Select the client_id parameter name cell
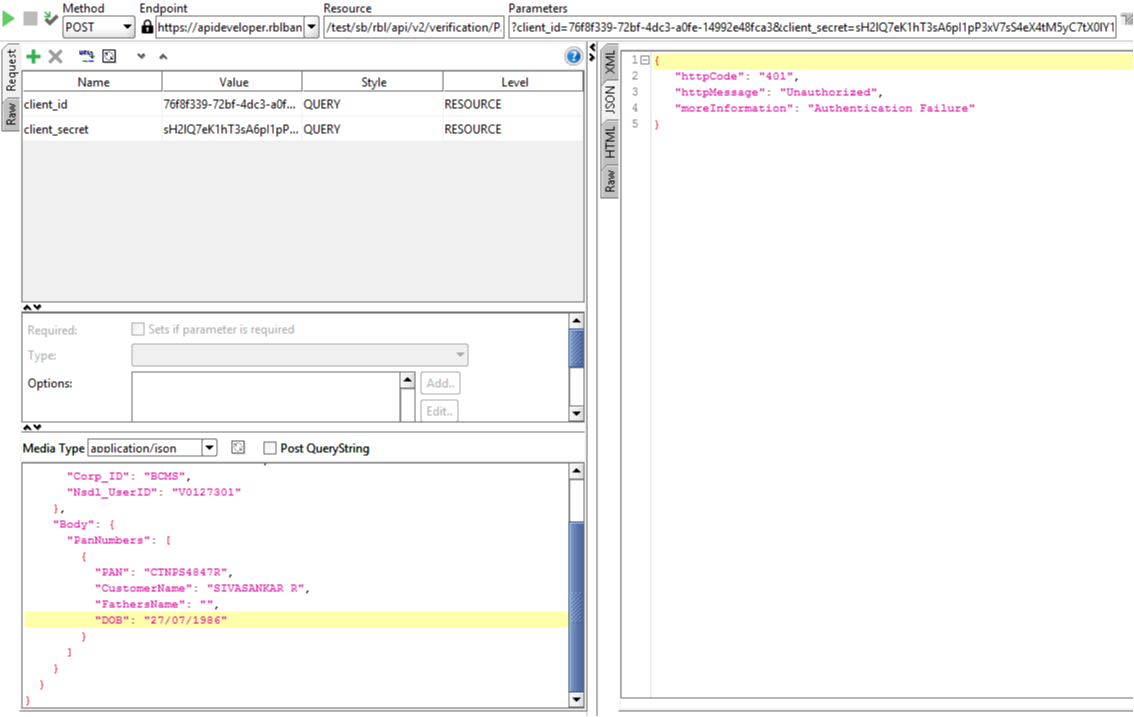This screenshot has width=1134, height=717. point(93,104)
